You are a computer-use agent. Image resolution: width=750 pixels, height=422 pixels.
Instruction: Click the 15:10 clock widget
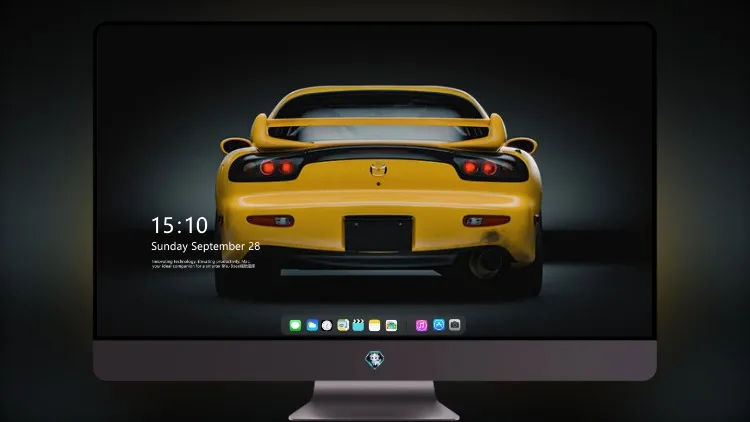[x=179, y=225]
